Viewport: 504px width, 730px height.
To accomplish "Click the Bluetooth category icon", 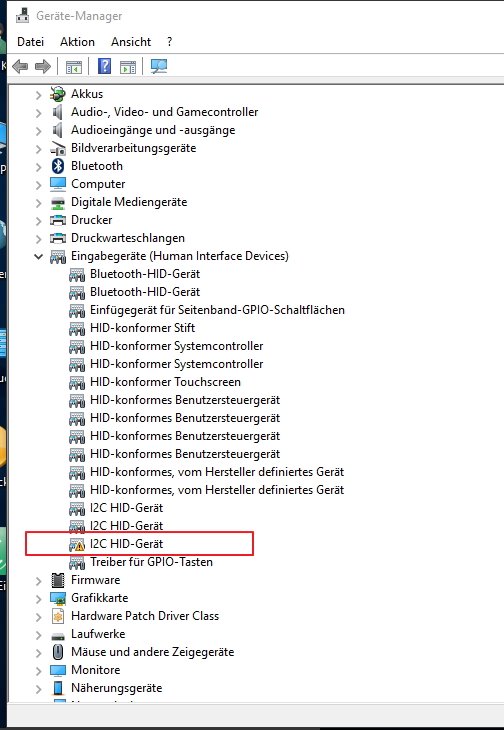I will [x=58, y=166].
